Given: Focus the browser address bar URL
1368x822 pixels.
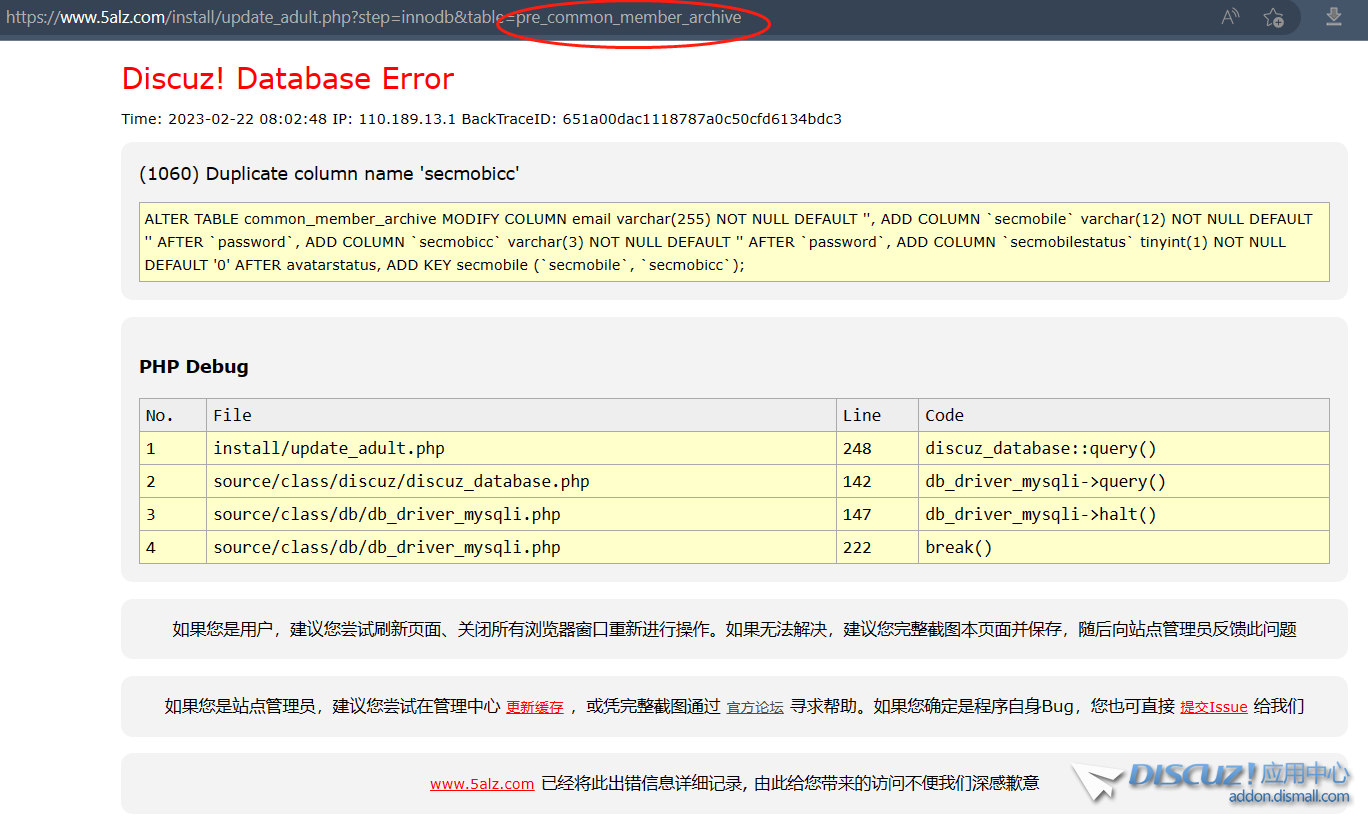Looking at the screenshot, I should (400, 17).
